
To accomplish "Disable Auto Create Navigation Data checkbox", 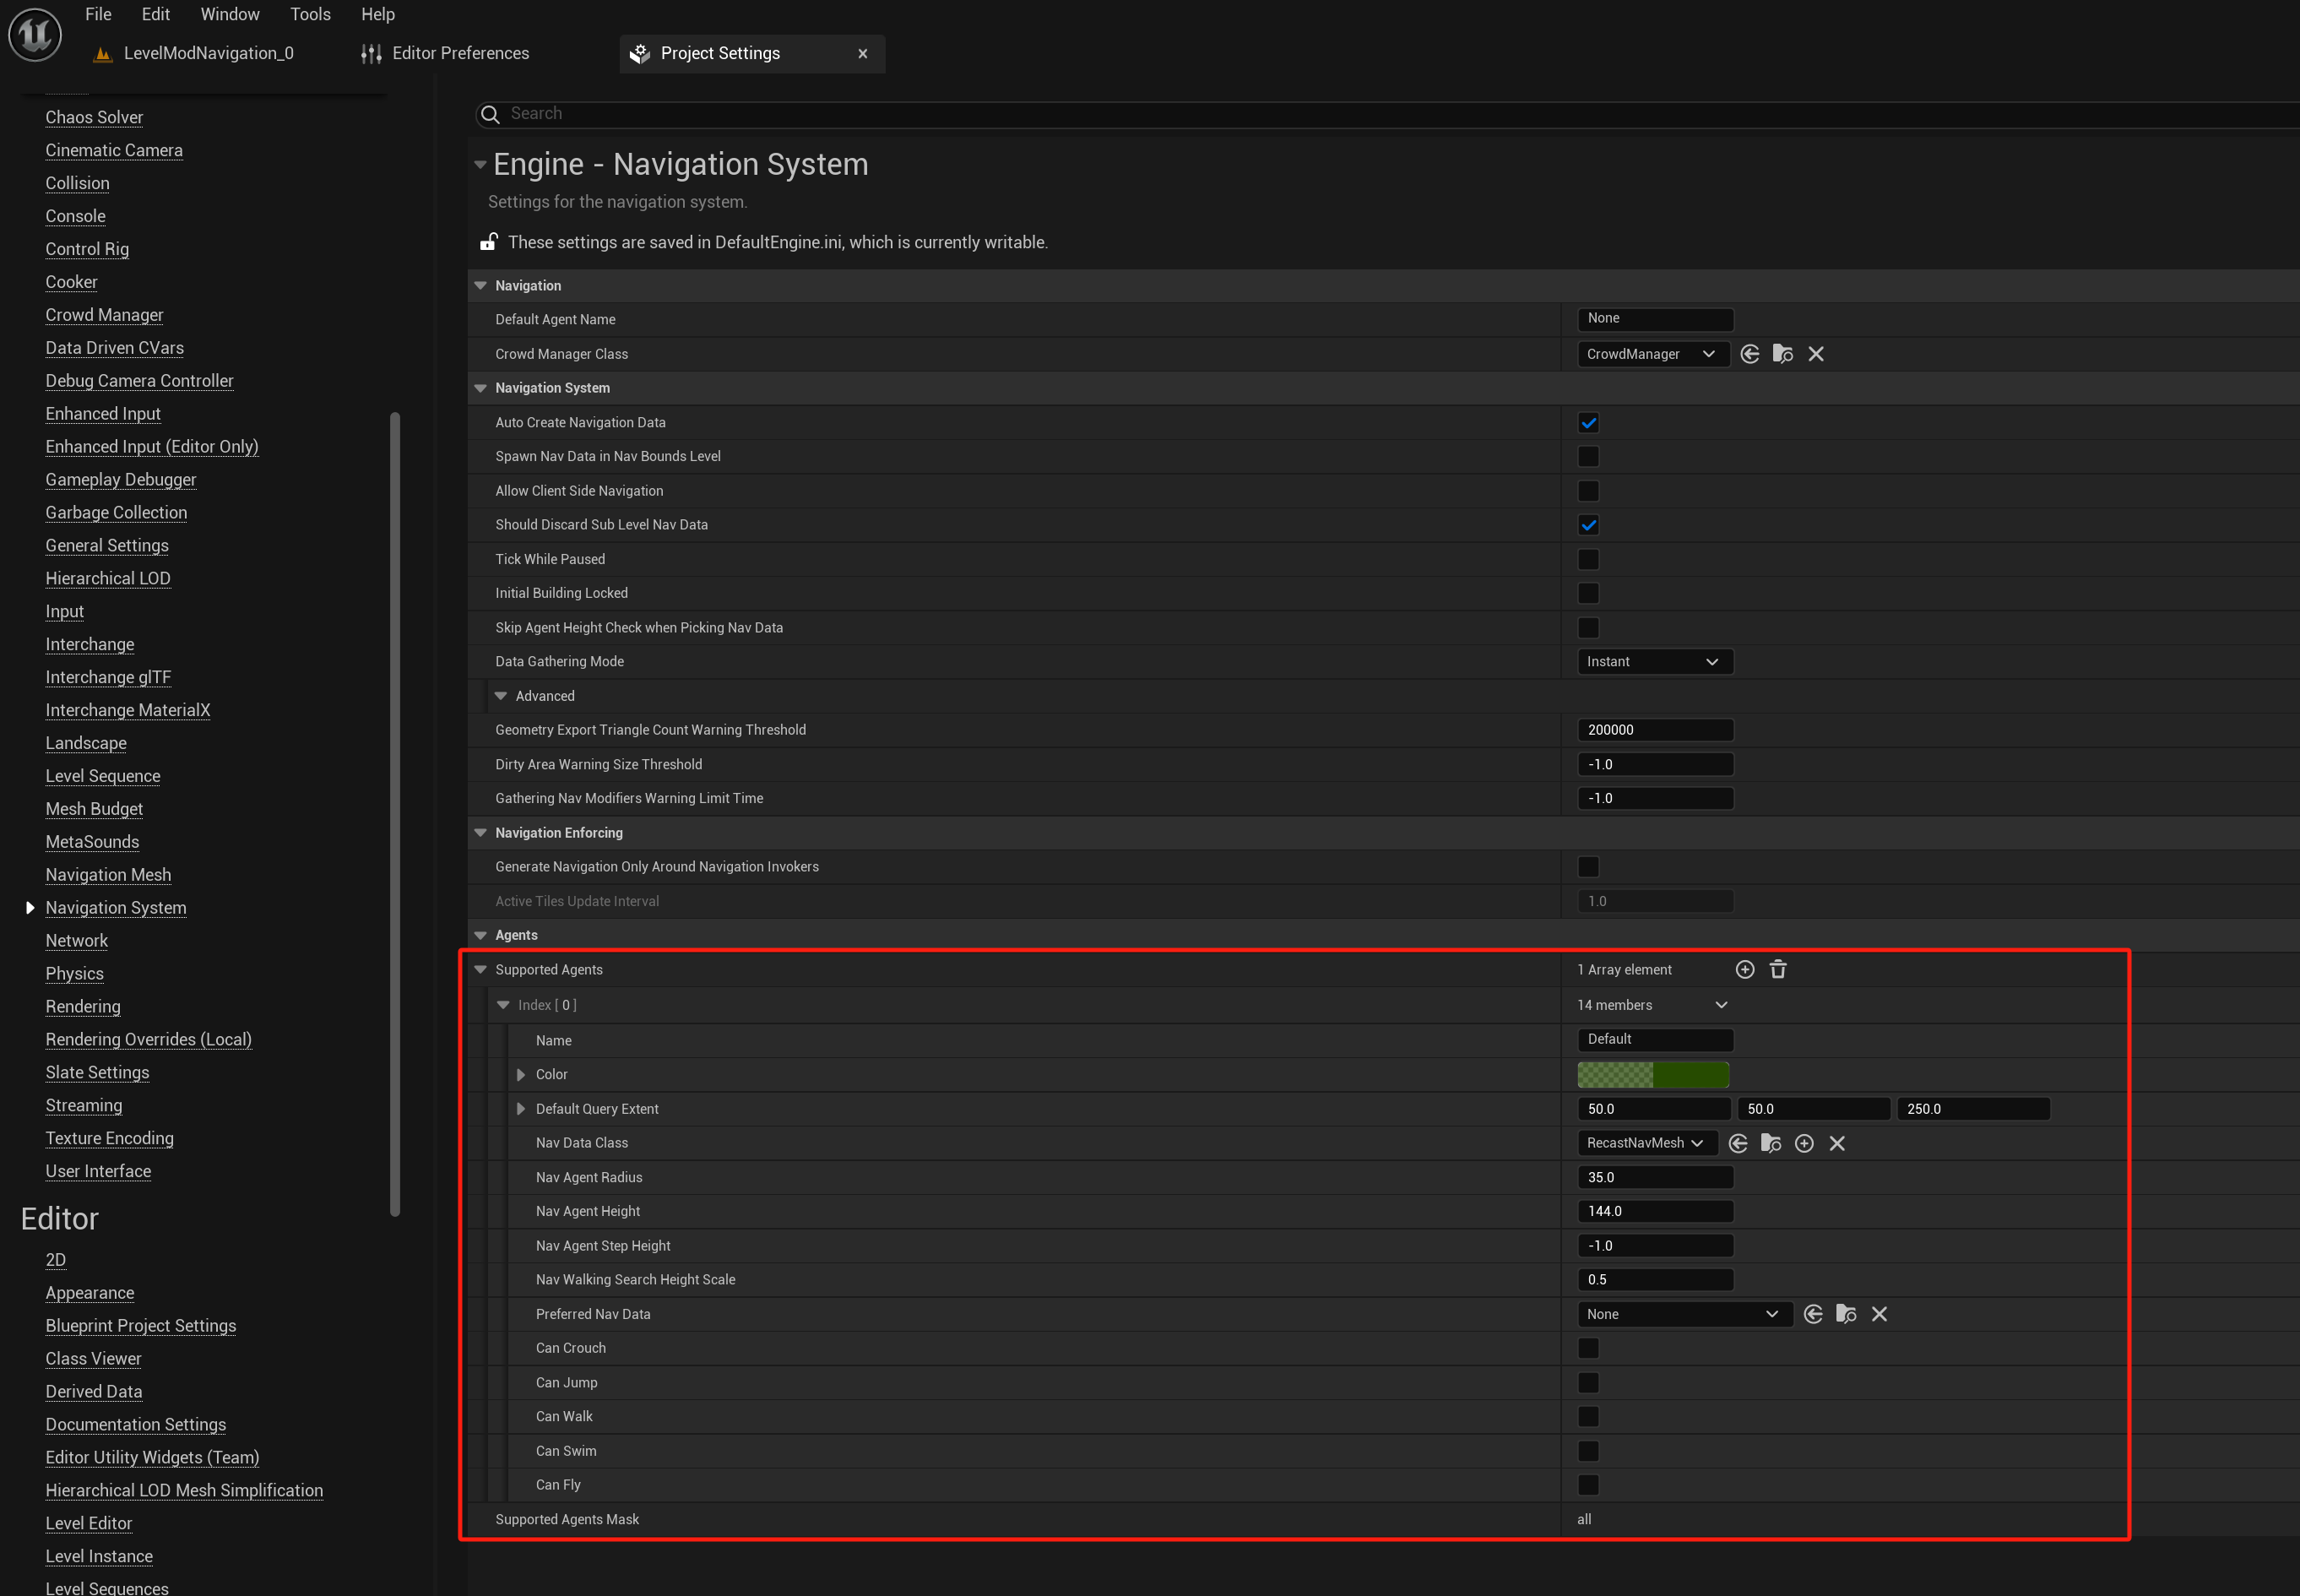I will [x=1588, y=423].
